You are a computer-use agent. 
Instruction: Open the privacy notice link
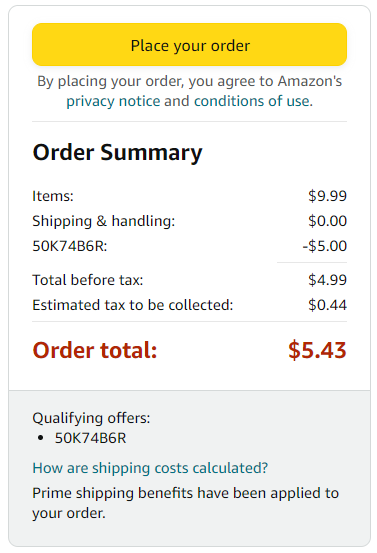[x=114, y=101]
